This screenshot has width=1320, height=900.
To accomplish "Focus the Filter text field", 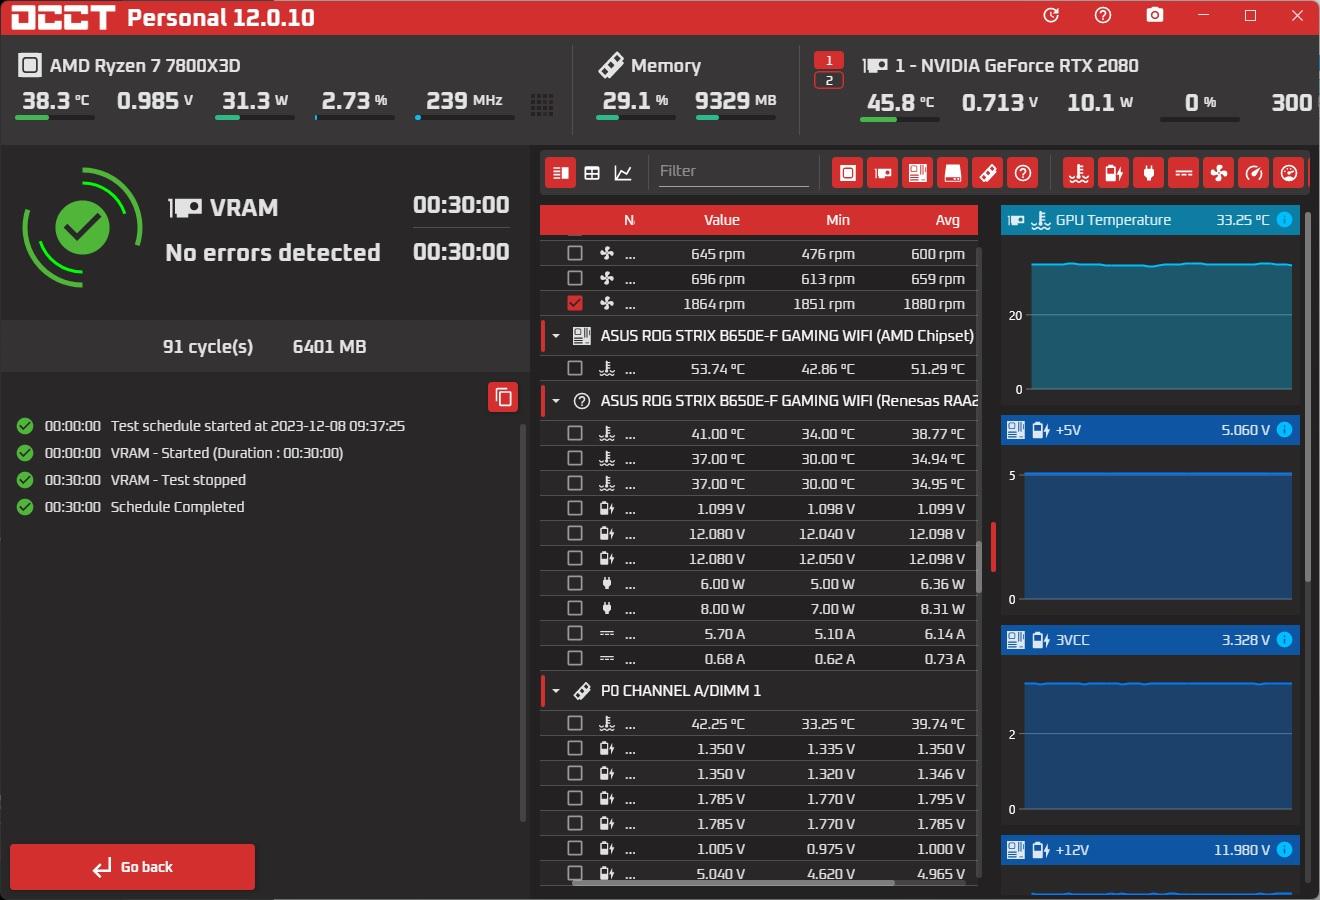I will pyautogui.click(x=733, y=171).
